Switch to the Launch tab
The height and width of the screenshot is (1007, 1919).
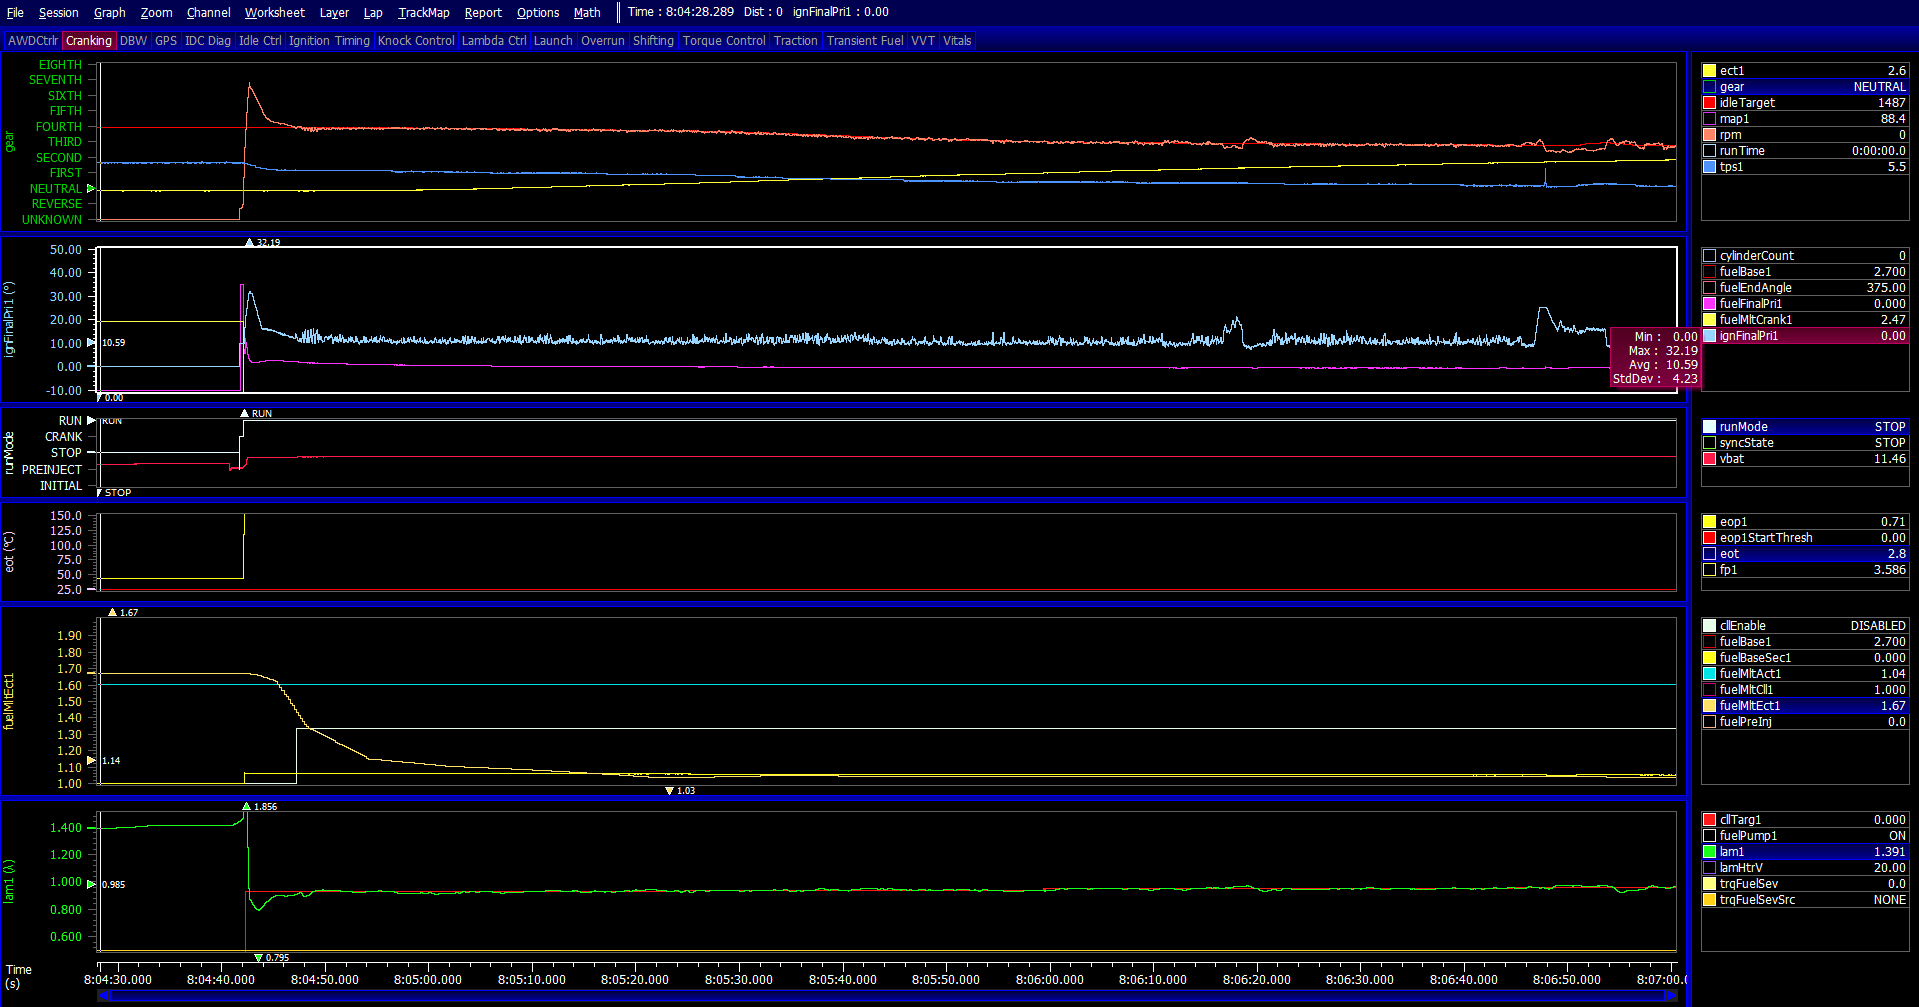click(553, 41)
